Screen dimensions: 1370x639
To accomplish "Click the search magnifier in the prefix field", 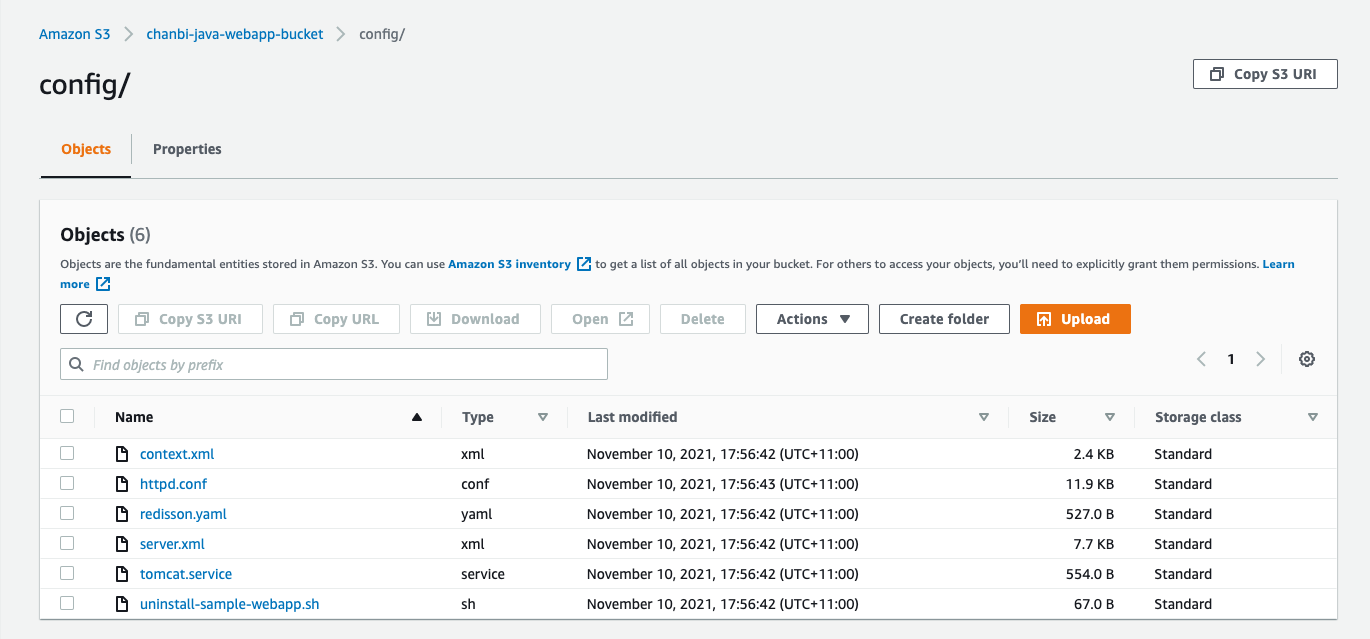I will tap(77, 363).
